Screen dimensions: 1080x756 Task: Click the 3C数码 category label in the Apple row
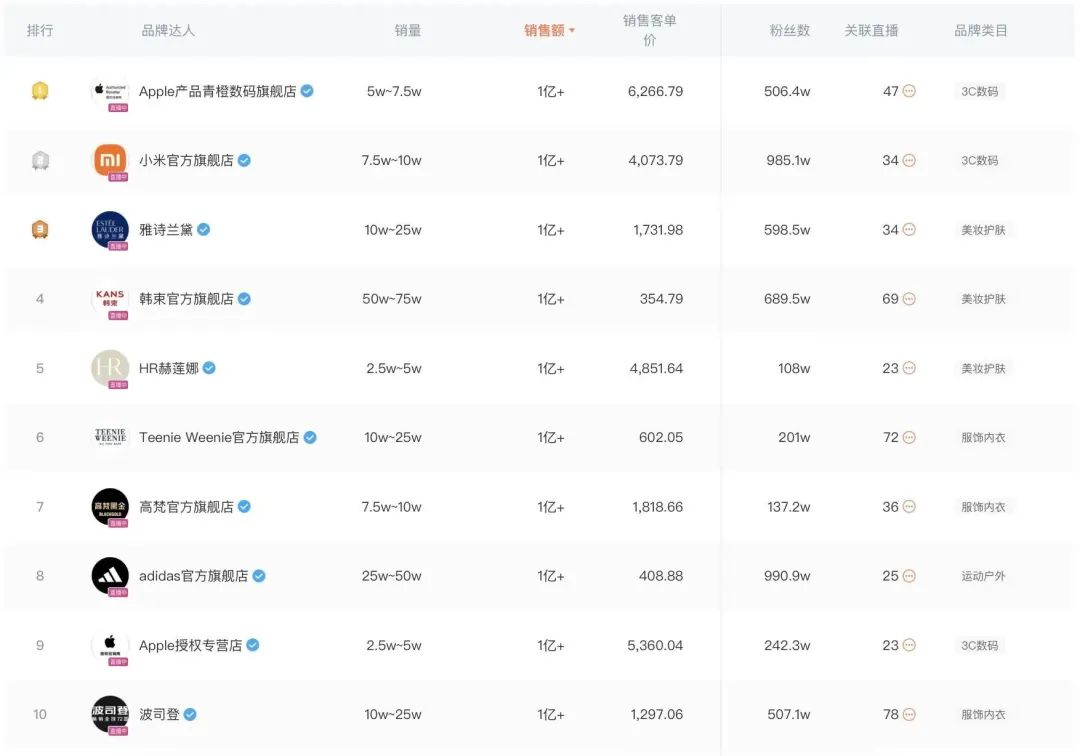(x=978, y=90)
